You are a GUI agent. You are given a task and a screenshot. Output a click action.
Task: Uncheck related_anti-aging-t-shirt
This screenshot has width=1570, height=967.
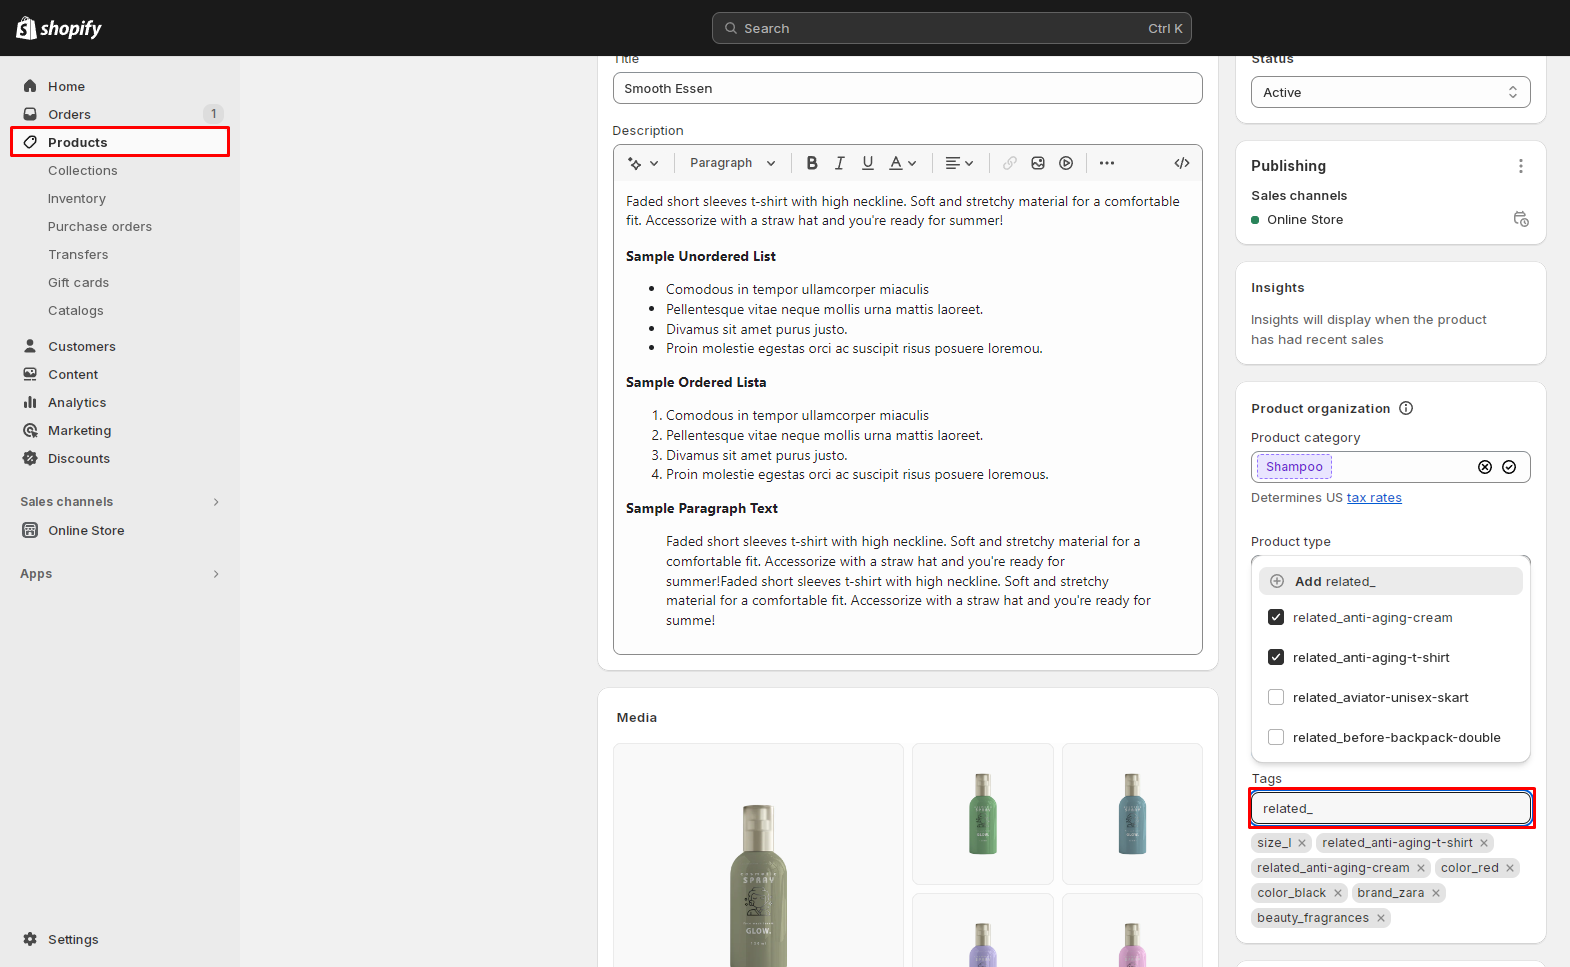[1276, 657]
